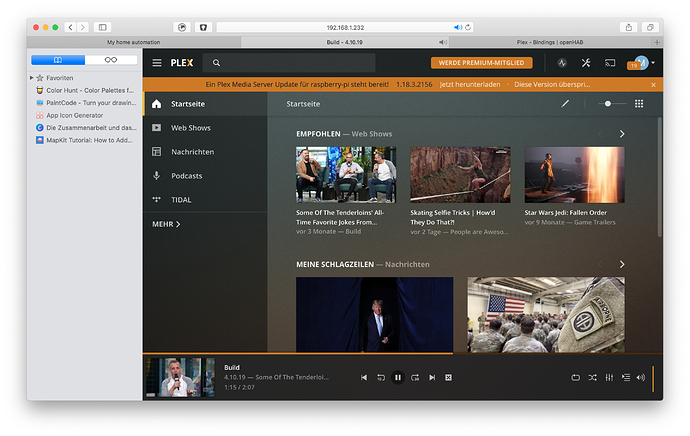Screen dimensions: 690x436
Task: Mute audio via address bar speaker icon
Action: [x=458, y=27]
